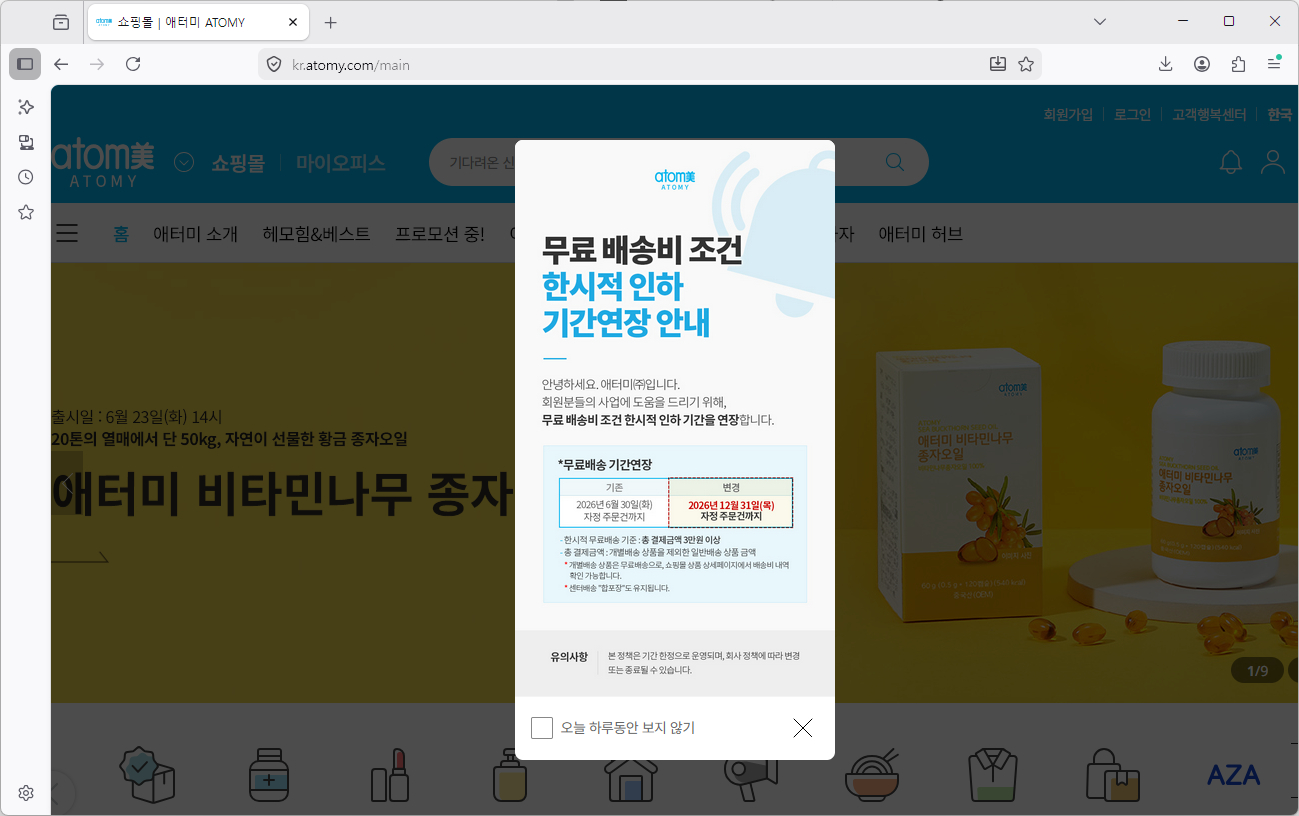Open the hamburger category menu
Screen dimensions: 1299x816
(x=67, y=234)
